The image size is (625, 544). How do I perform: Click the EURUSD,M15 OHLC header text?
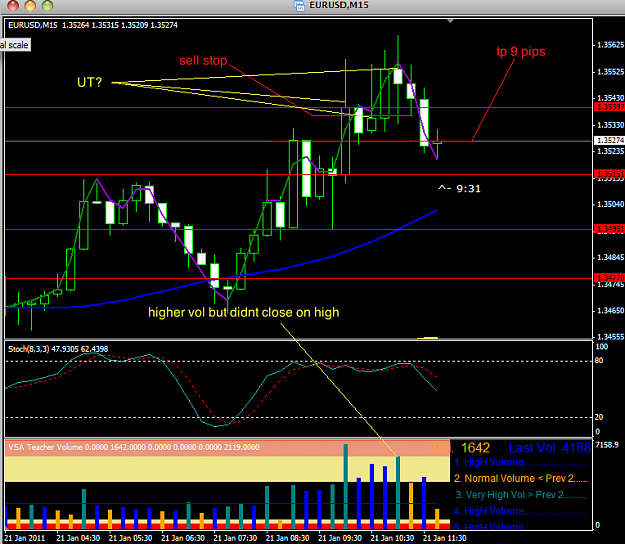93,25
